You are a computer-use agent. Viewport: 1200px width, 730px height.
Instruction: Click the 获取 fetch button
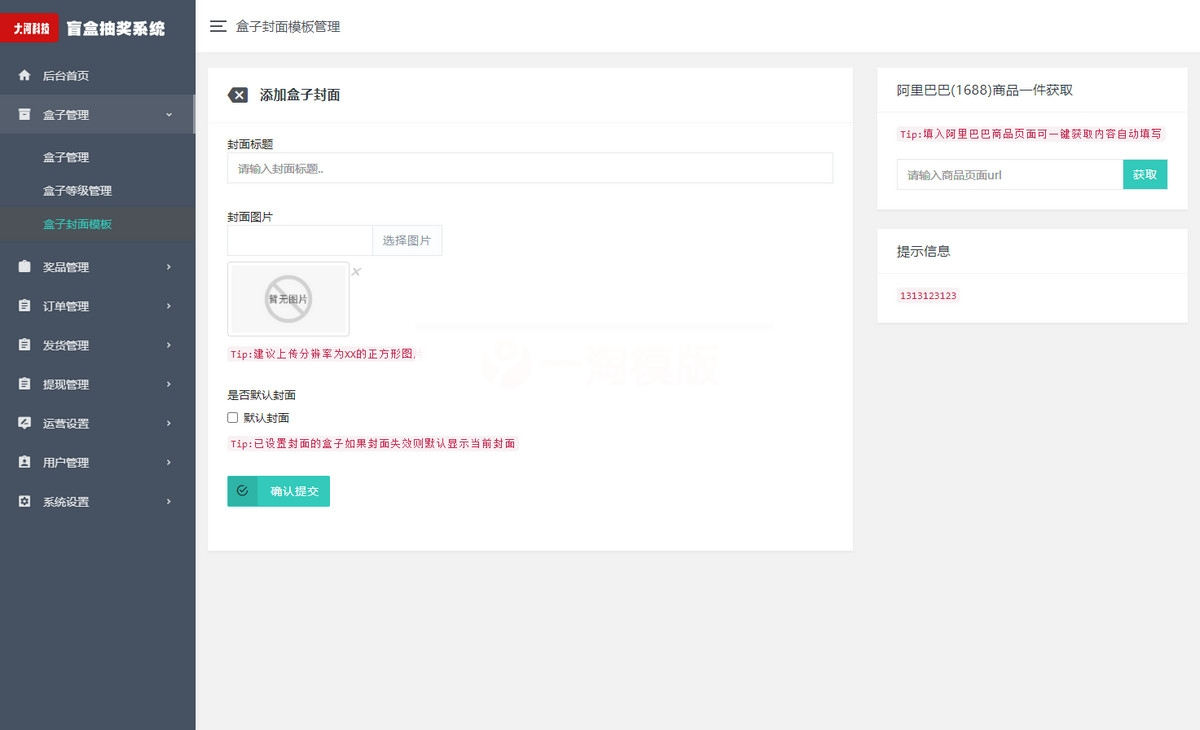(1145, 174)
